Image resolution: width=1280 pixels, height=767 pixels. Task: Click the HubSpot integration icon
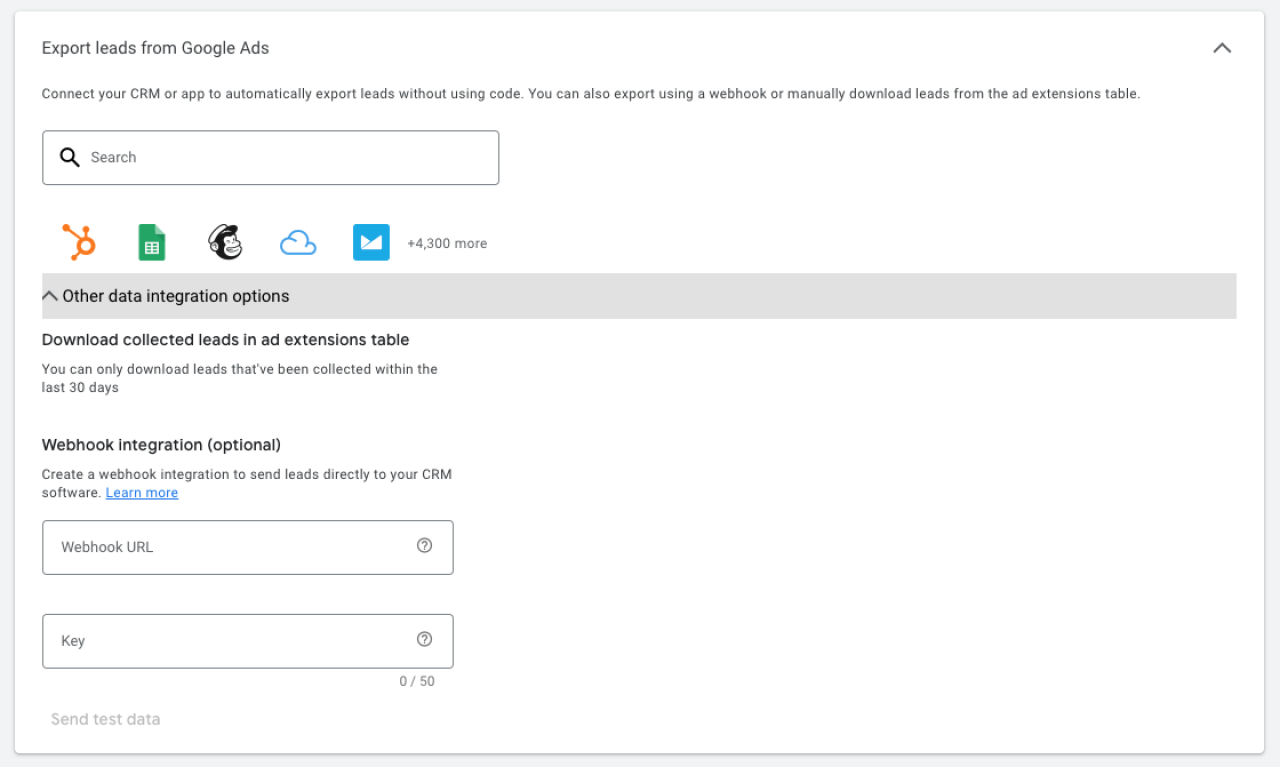[79, 242]
